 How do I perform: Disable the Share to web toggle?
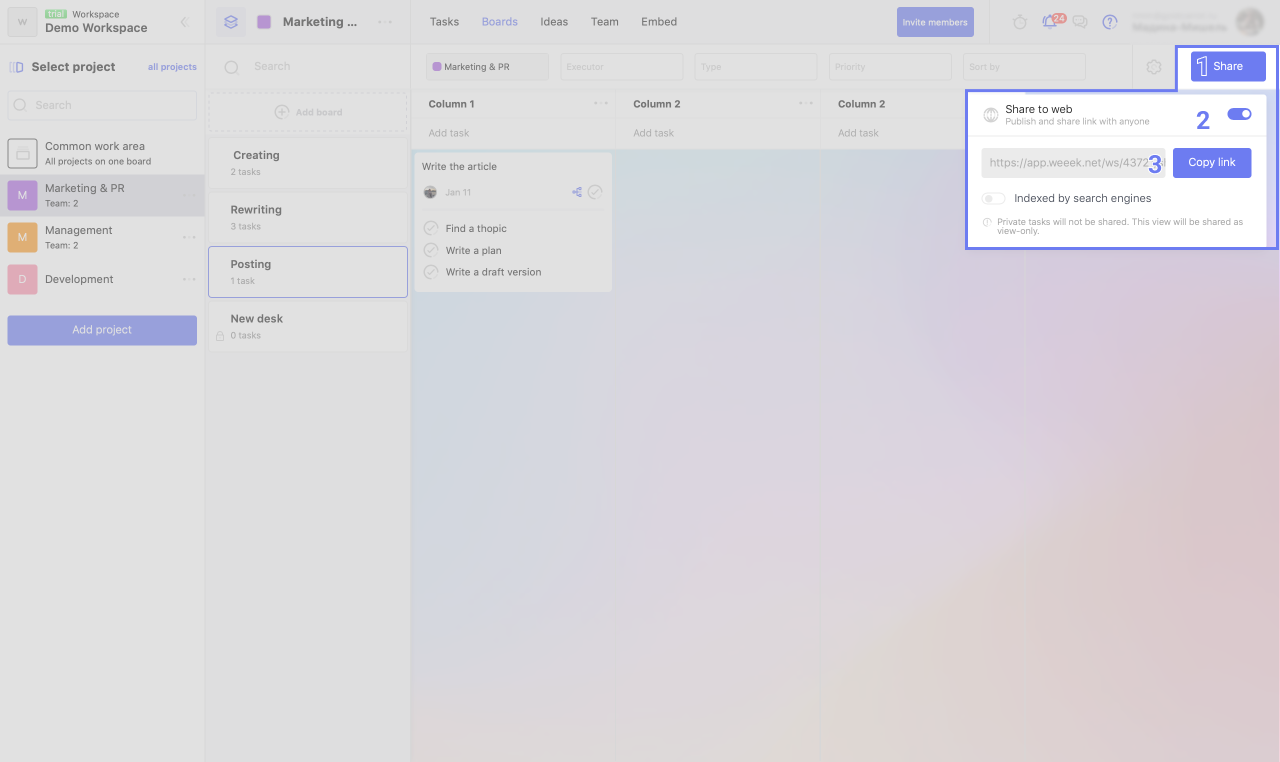tap(1239, 114)
